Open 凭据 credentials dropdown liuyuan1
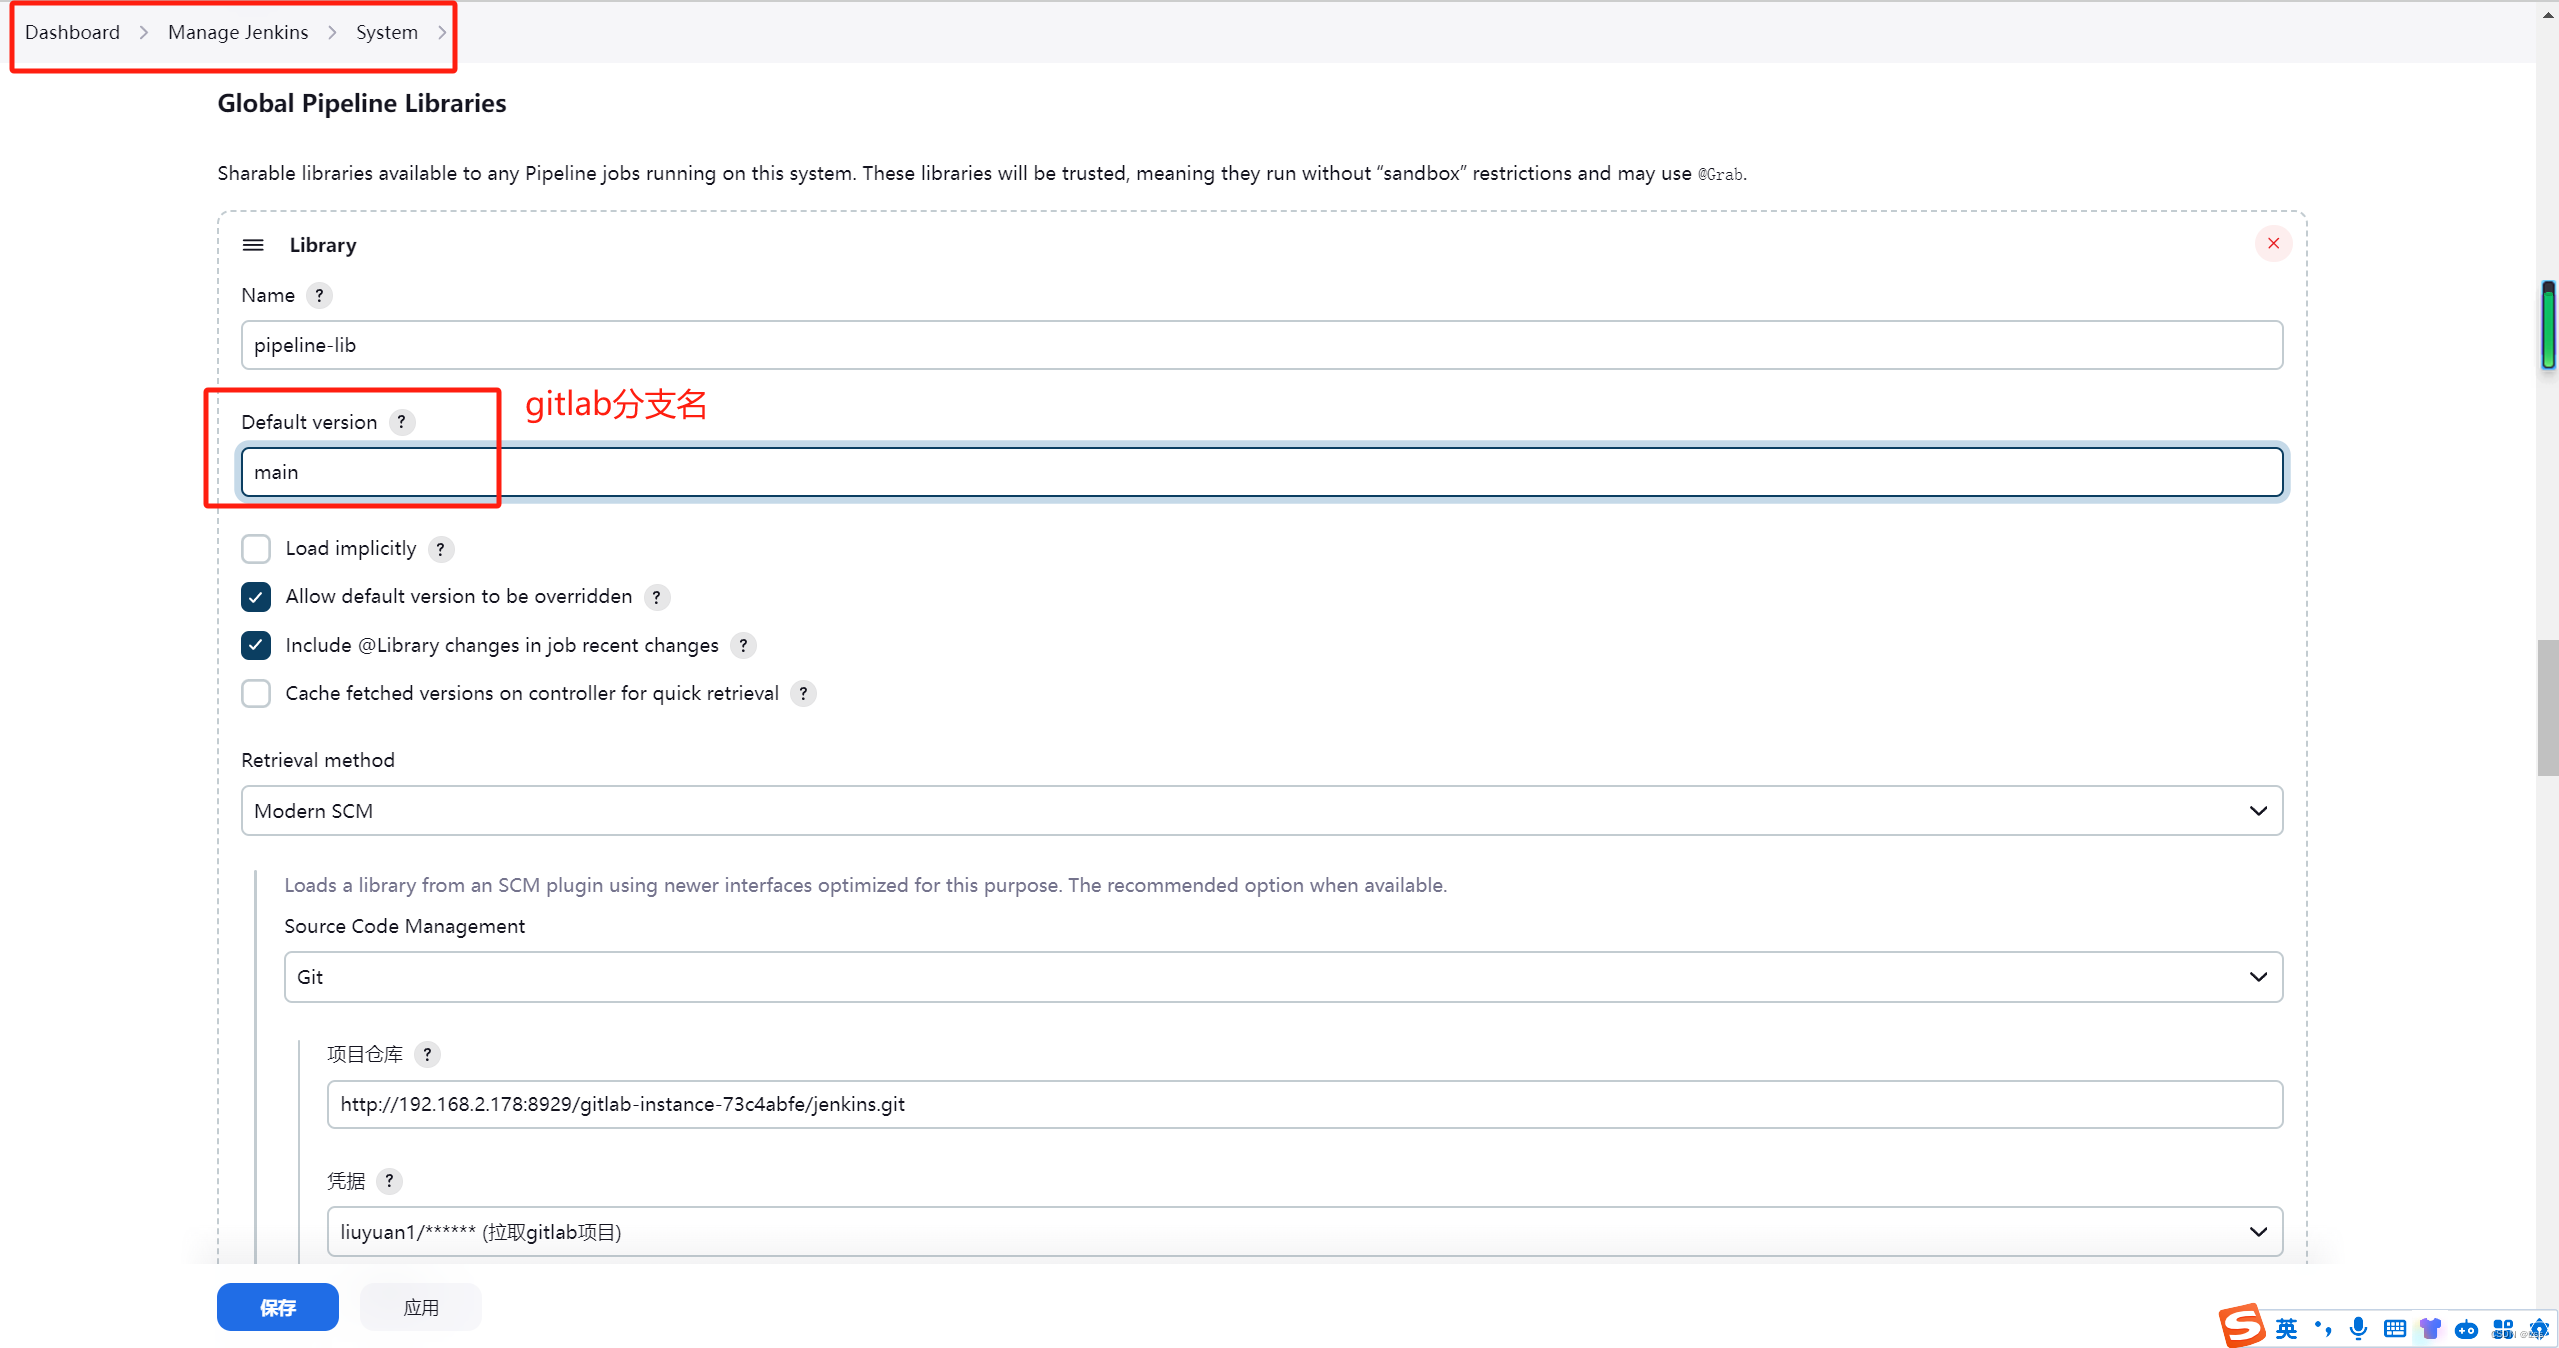 point(1304,1232)
